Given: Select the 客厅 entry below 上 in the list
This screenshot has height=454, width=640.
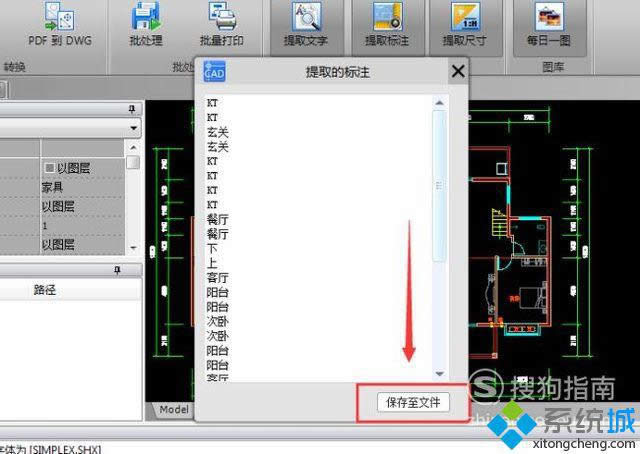Looking at the screenshot, I should 217,278.
